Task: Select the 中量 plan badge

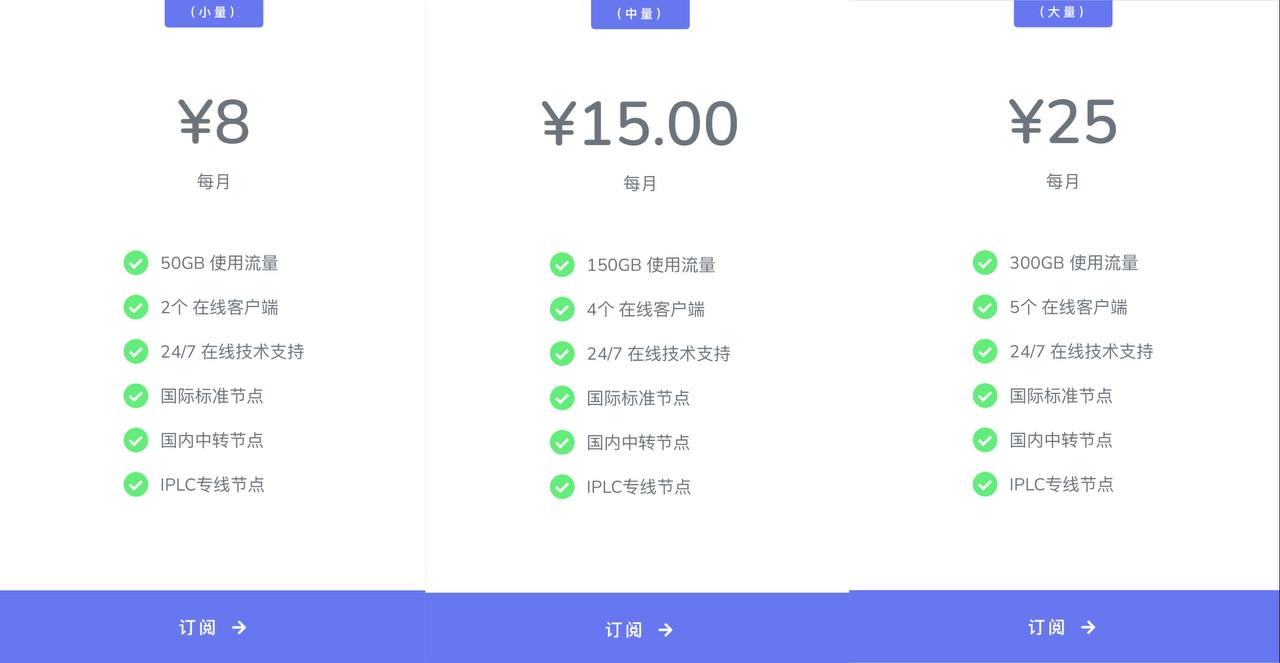Action: 639,14
